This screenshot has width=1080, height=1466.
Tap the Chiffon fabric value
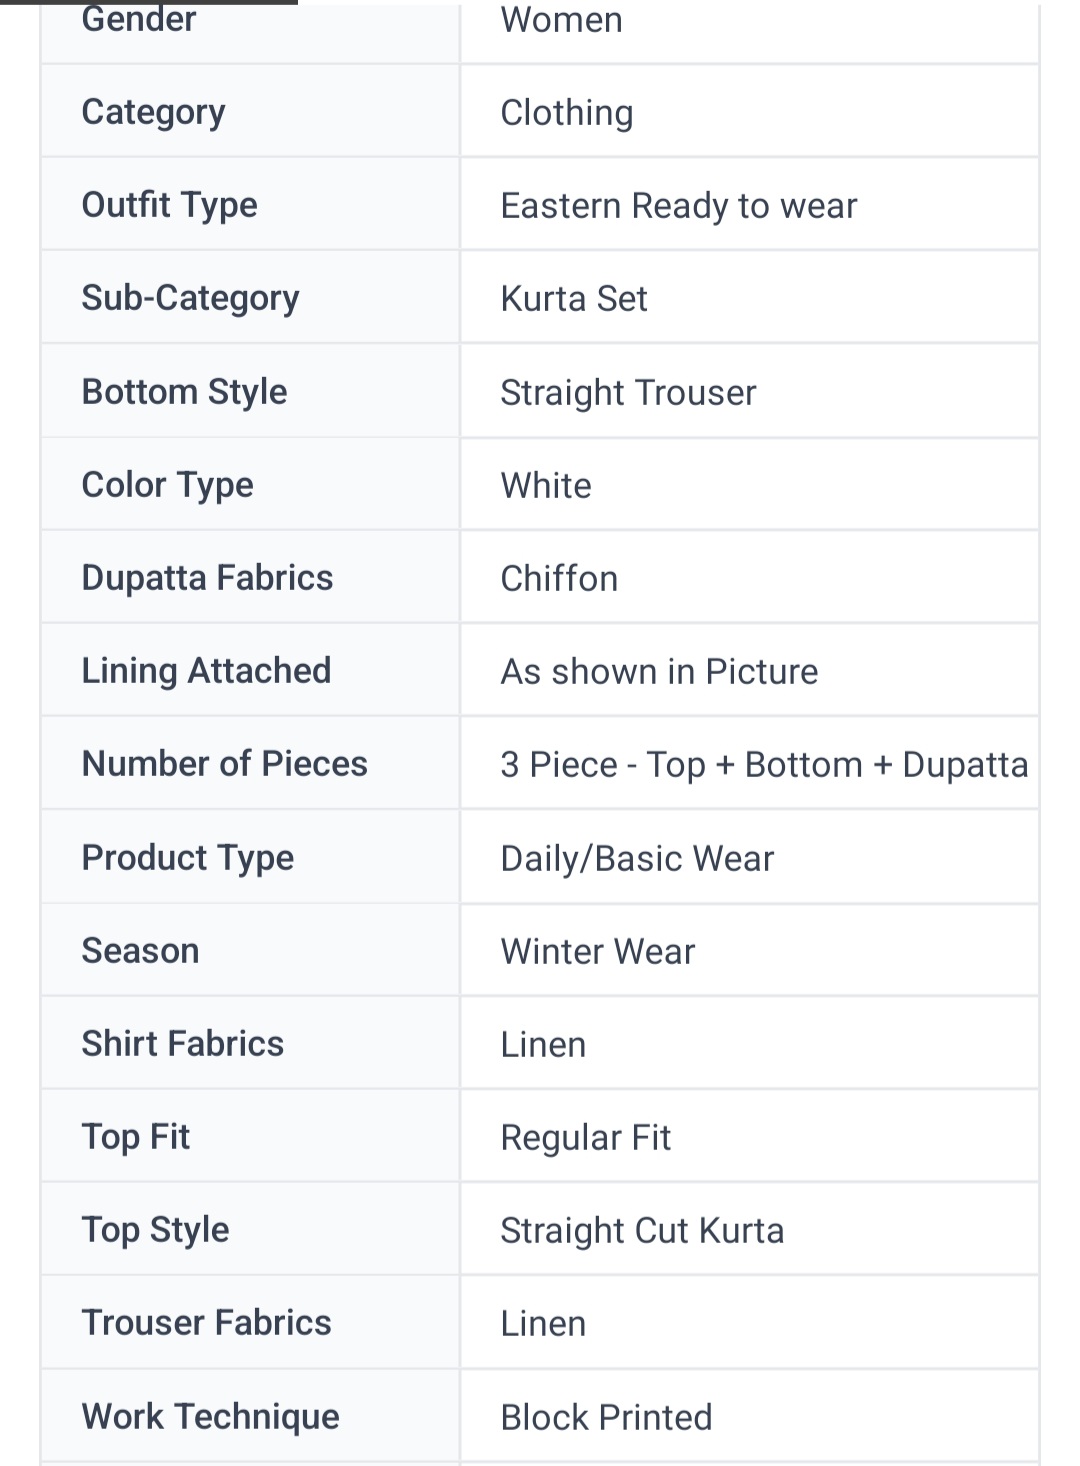tap(559, 579)
